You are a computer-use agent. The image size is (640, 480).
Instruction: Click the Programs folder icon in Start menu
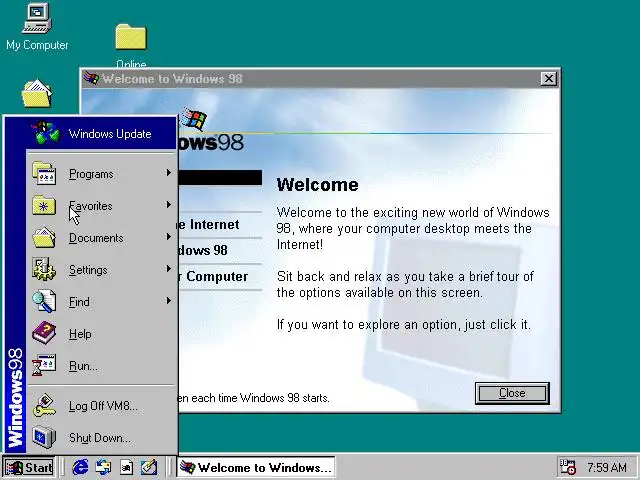(x=44, y=173)
